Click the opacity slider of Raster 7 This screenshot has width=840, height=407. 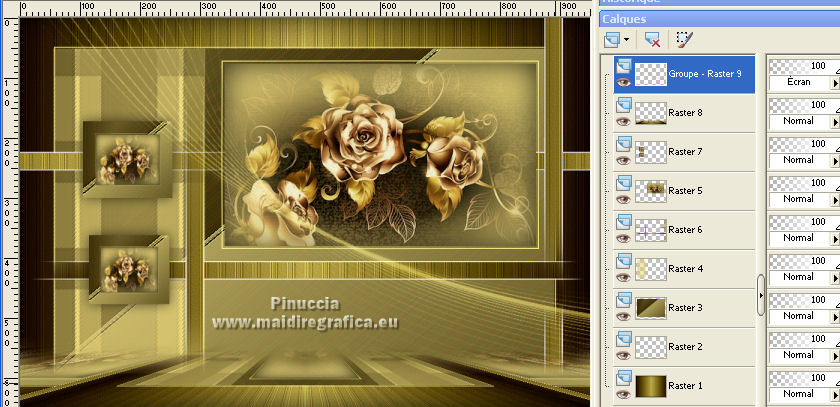[x=804, y=145]
